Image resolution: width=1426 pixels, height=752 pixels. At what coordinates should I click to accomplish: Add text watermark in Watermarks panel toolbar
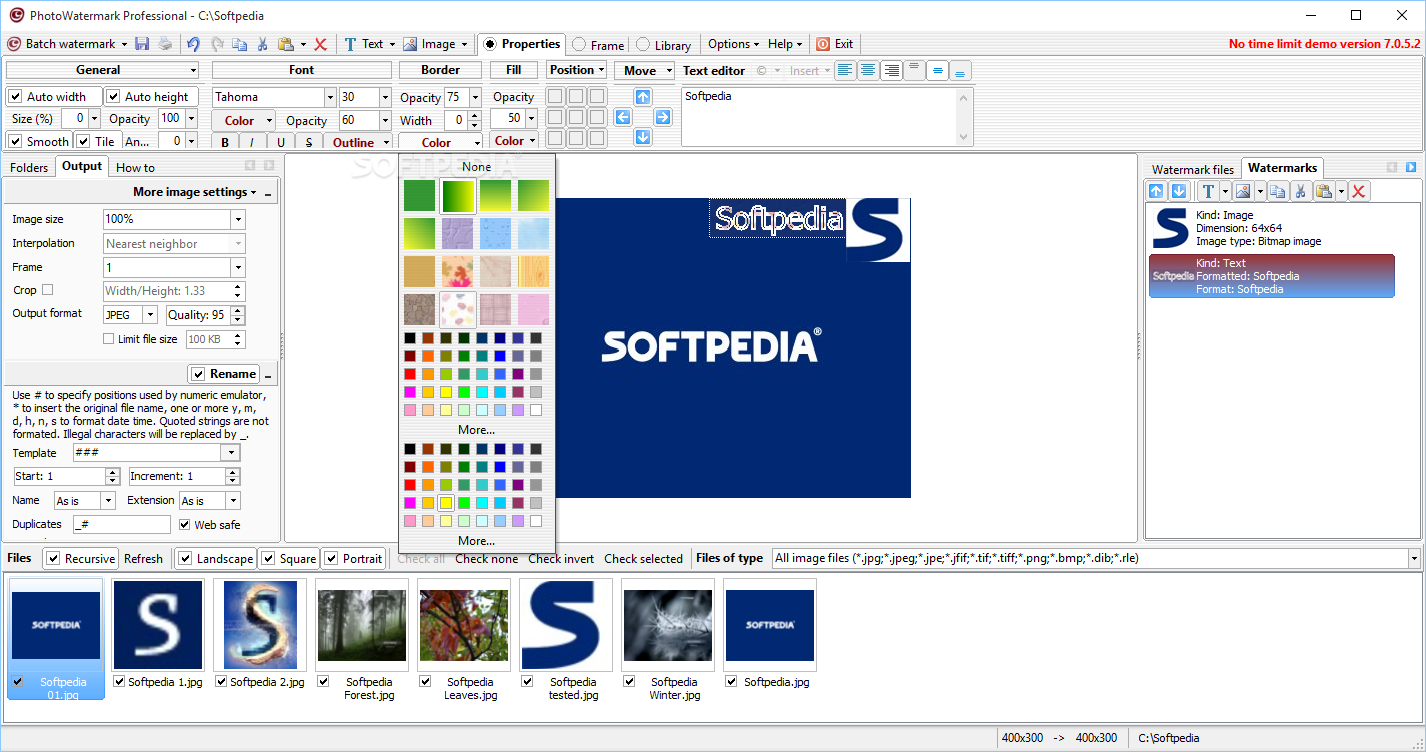pos(1208,191)
